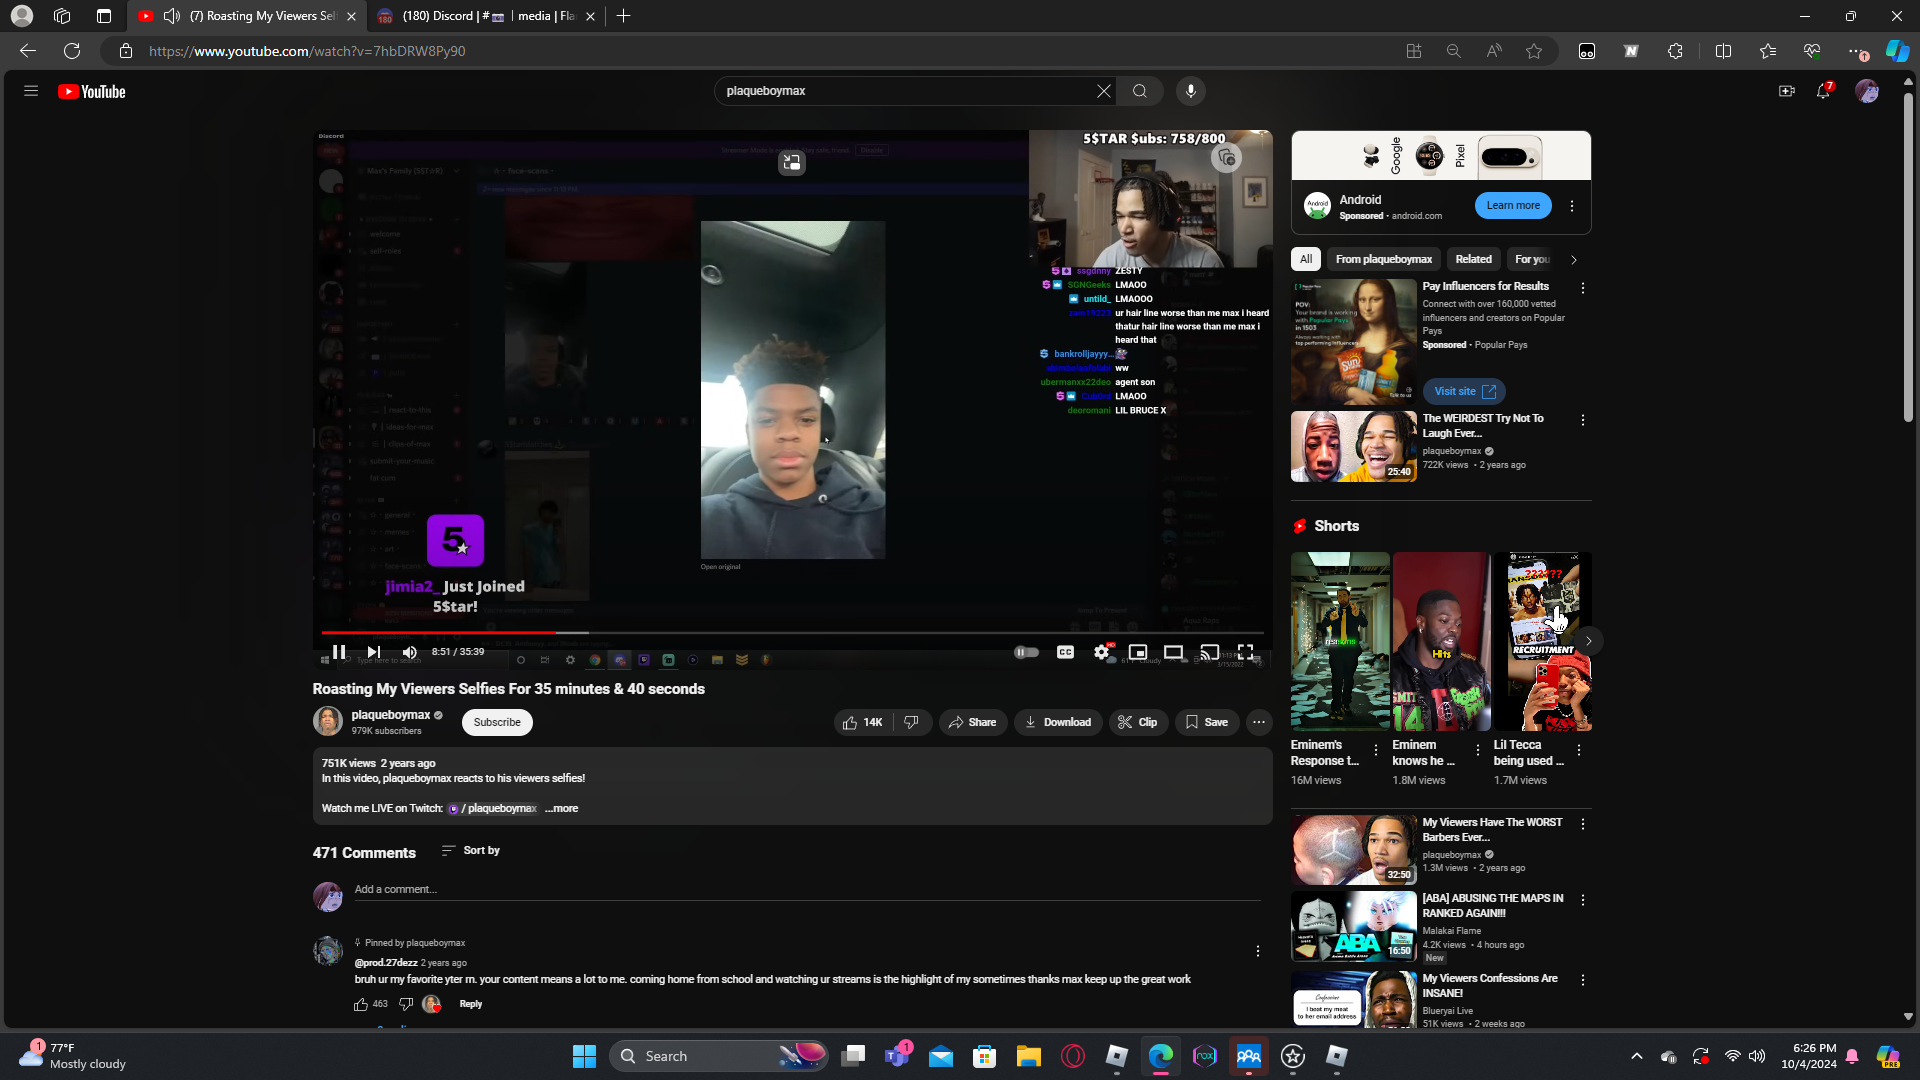The width and height of the screenshot is (1920, 1080).
Task: Expand the description with ...more
Action: [x=562, y=808]
